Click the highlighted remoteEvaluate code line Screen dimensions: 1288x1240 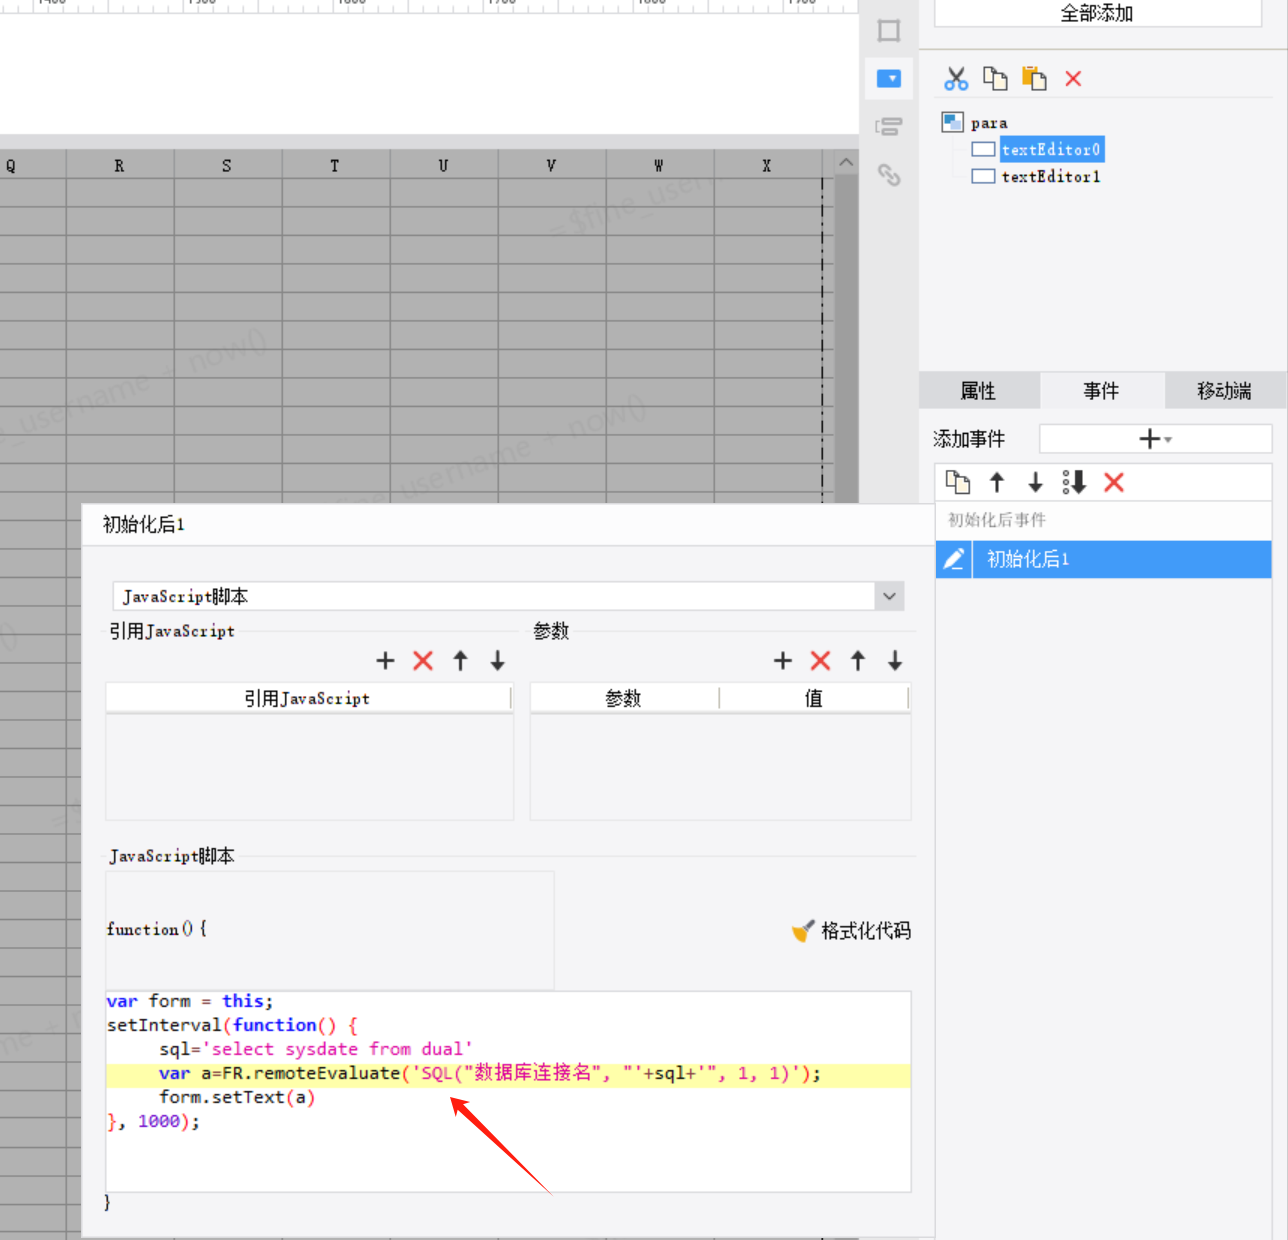[508, 1074]
